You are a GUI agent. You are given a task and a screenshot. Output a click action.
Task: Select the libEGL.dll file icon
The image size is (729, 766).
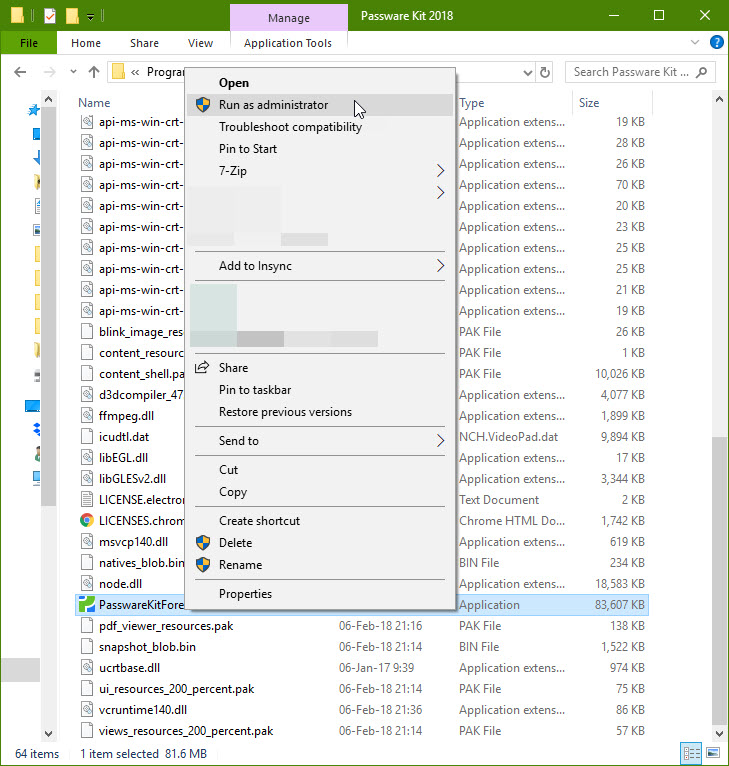pyautogui.click(x=87, y=458)
